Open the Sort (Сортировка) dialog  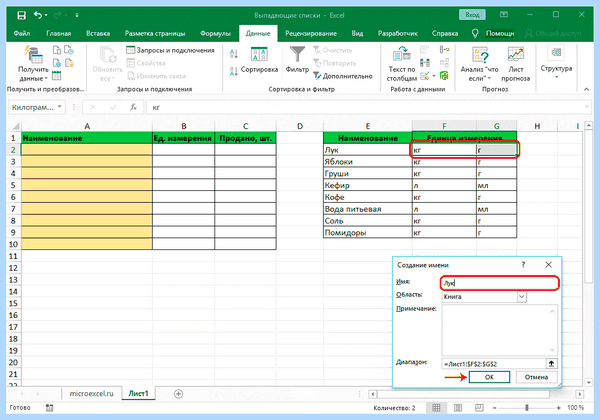click(x=259, y=60)
